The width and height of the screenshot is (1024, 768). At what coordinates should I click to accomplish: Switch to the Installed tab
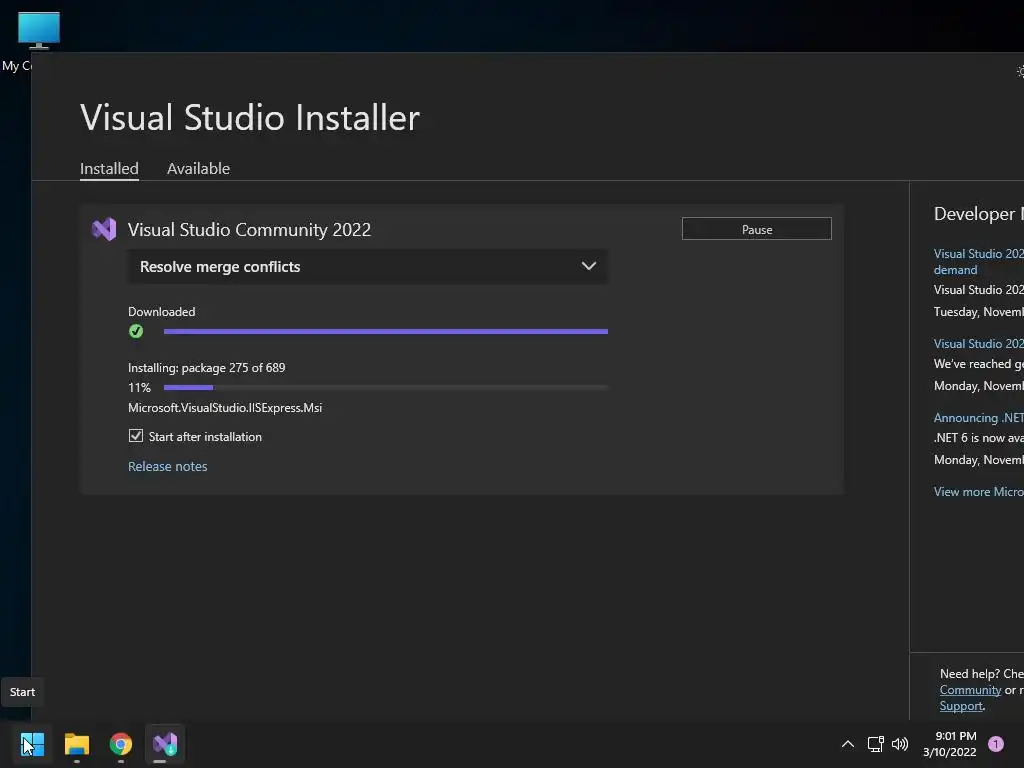(x=109, y=168)
